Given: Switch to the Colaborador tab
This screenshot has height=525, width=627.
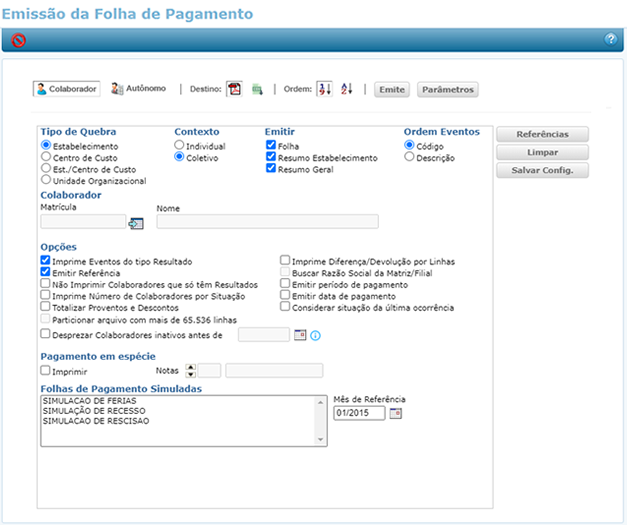Looking at the screenshot, I should tap(67, 89).
